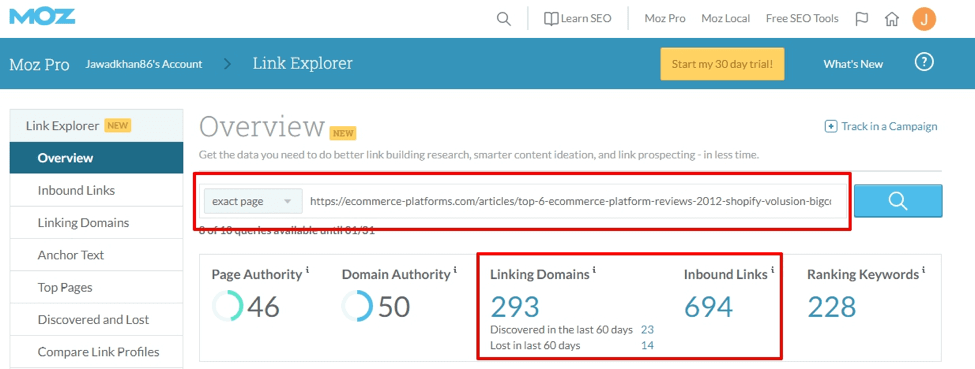The height and width of the screenshot is (369, 975).
Task: Open the search magnifier in top navigation
Action: [x=503, y=19]
